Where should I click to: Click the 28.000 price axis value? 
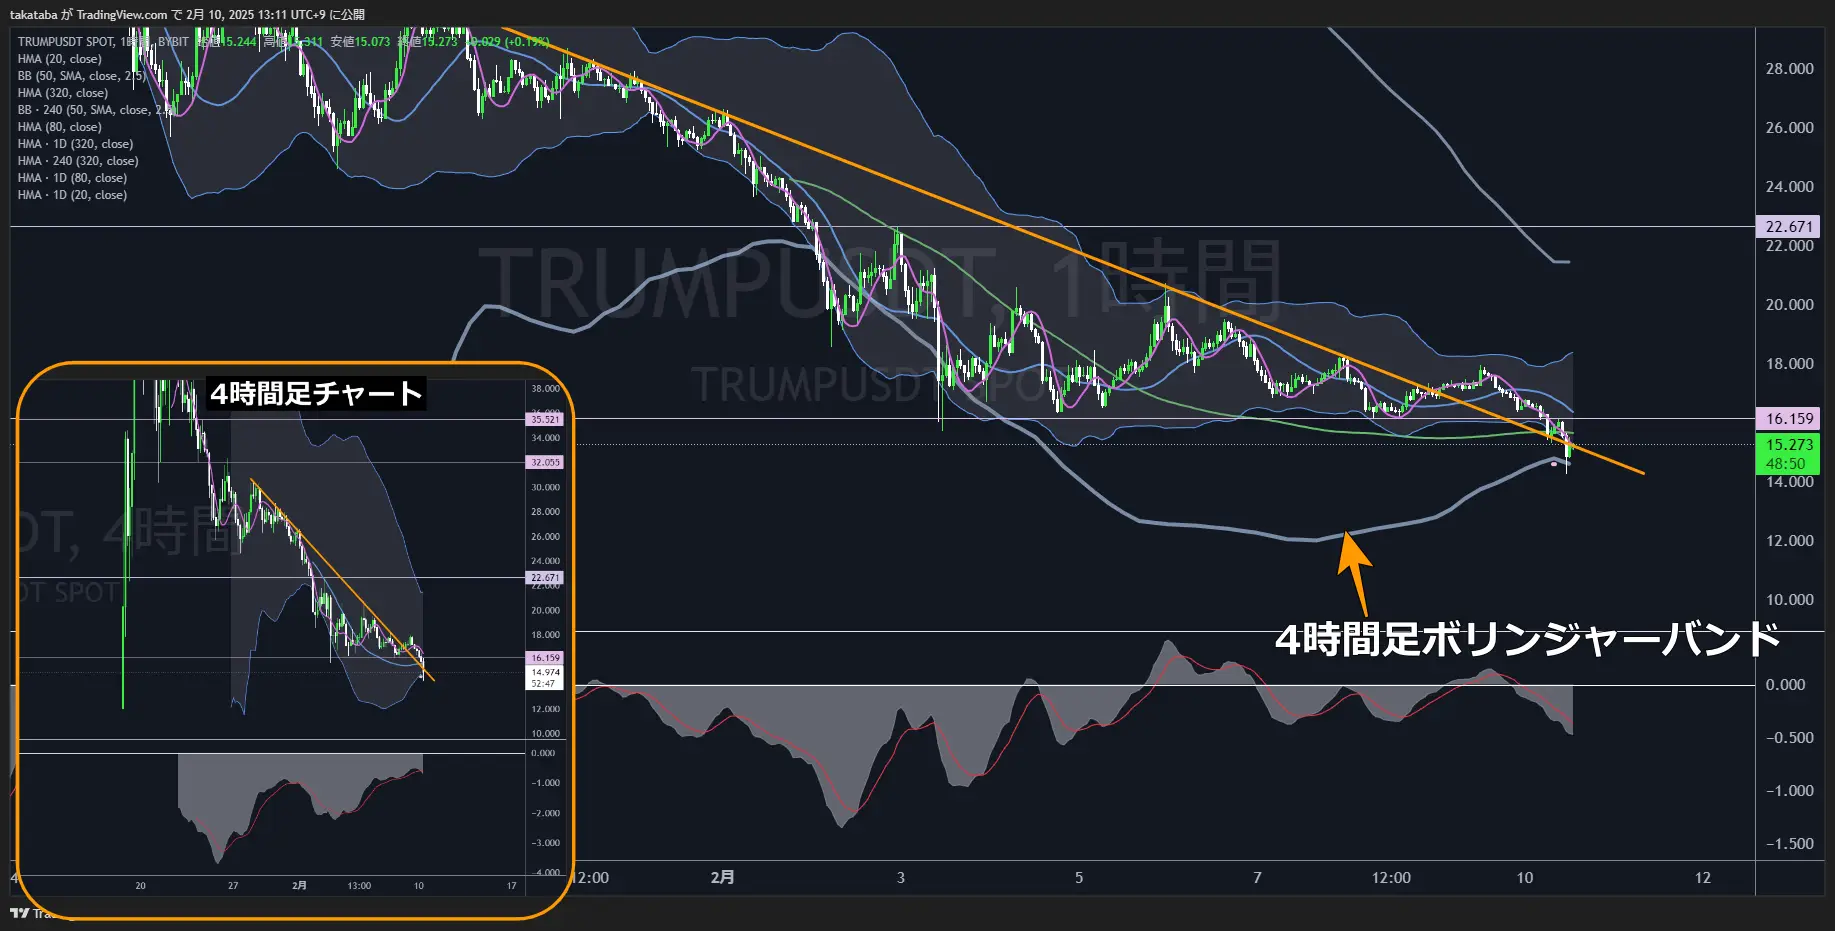tap(1789, 69)
